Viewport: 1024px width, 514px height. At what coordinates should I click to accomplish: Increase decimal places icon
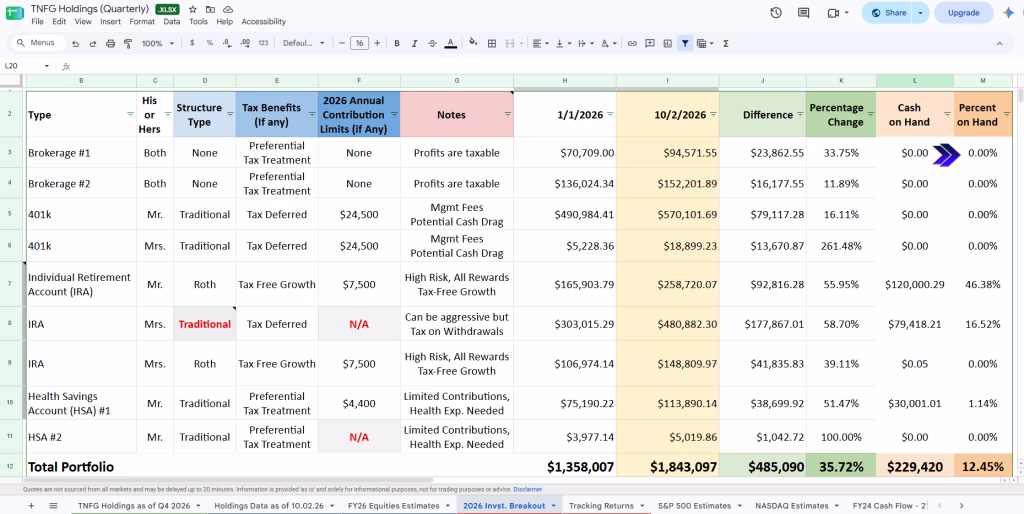[245, 43]
